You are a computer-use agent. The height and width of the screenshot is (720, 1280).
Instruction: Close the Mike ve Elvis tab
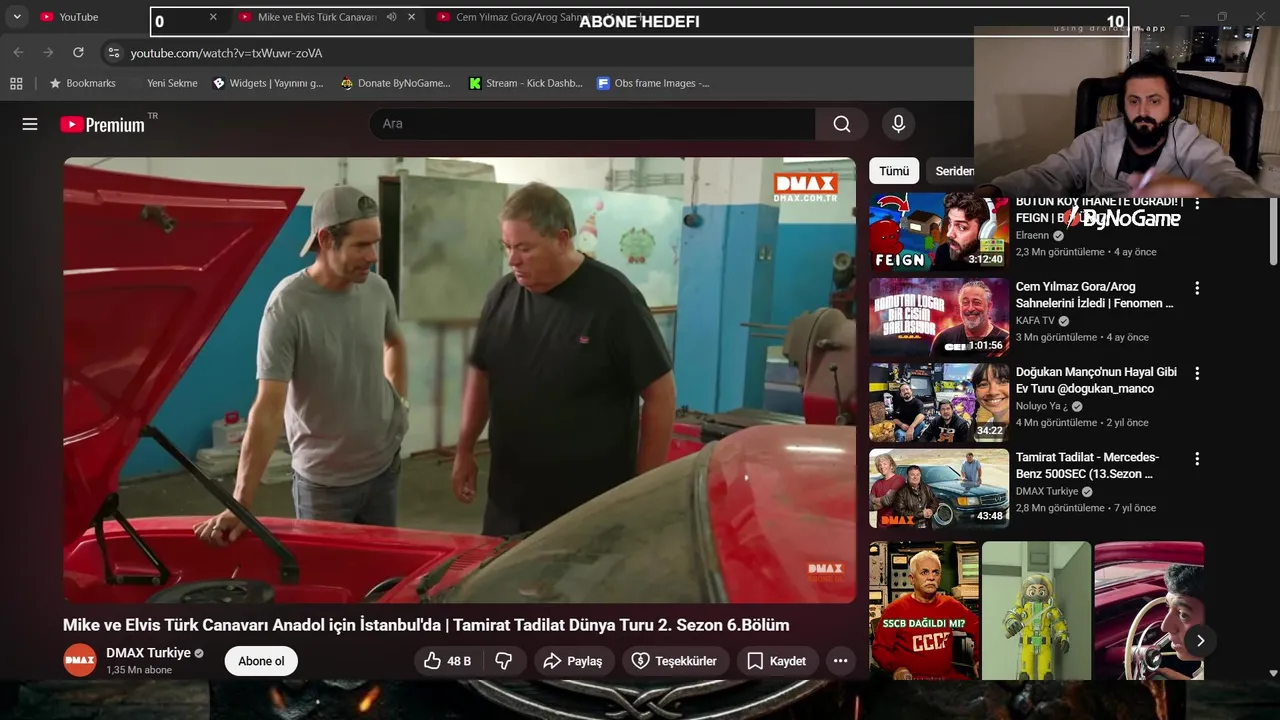pyautogui.click(x=411, y=17)
